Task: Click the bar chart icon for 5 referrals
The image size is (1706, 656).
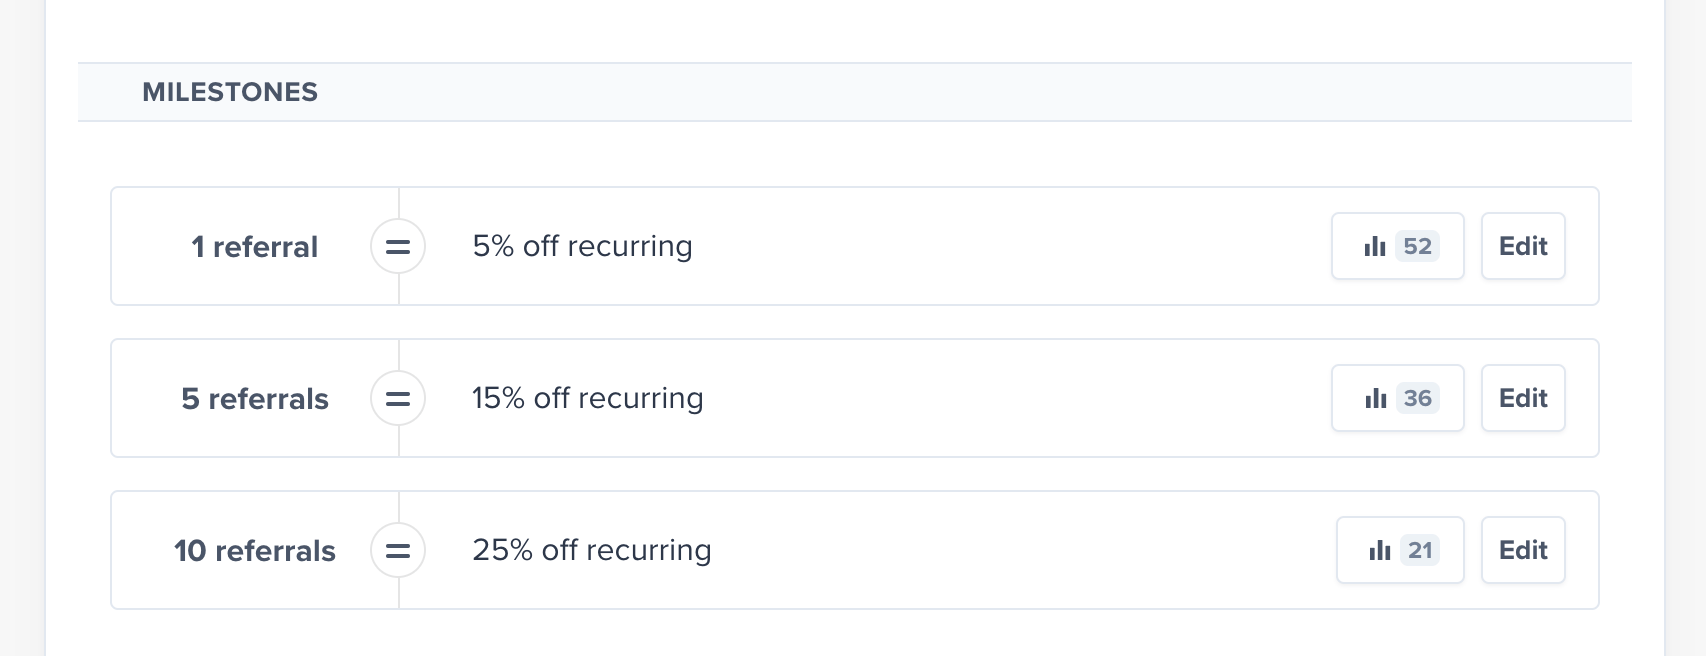Action: pyautogui.click(x=1375, y=398)
